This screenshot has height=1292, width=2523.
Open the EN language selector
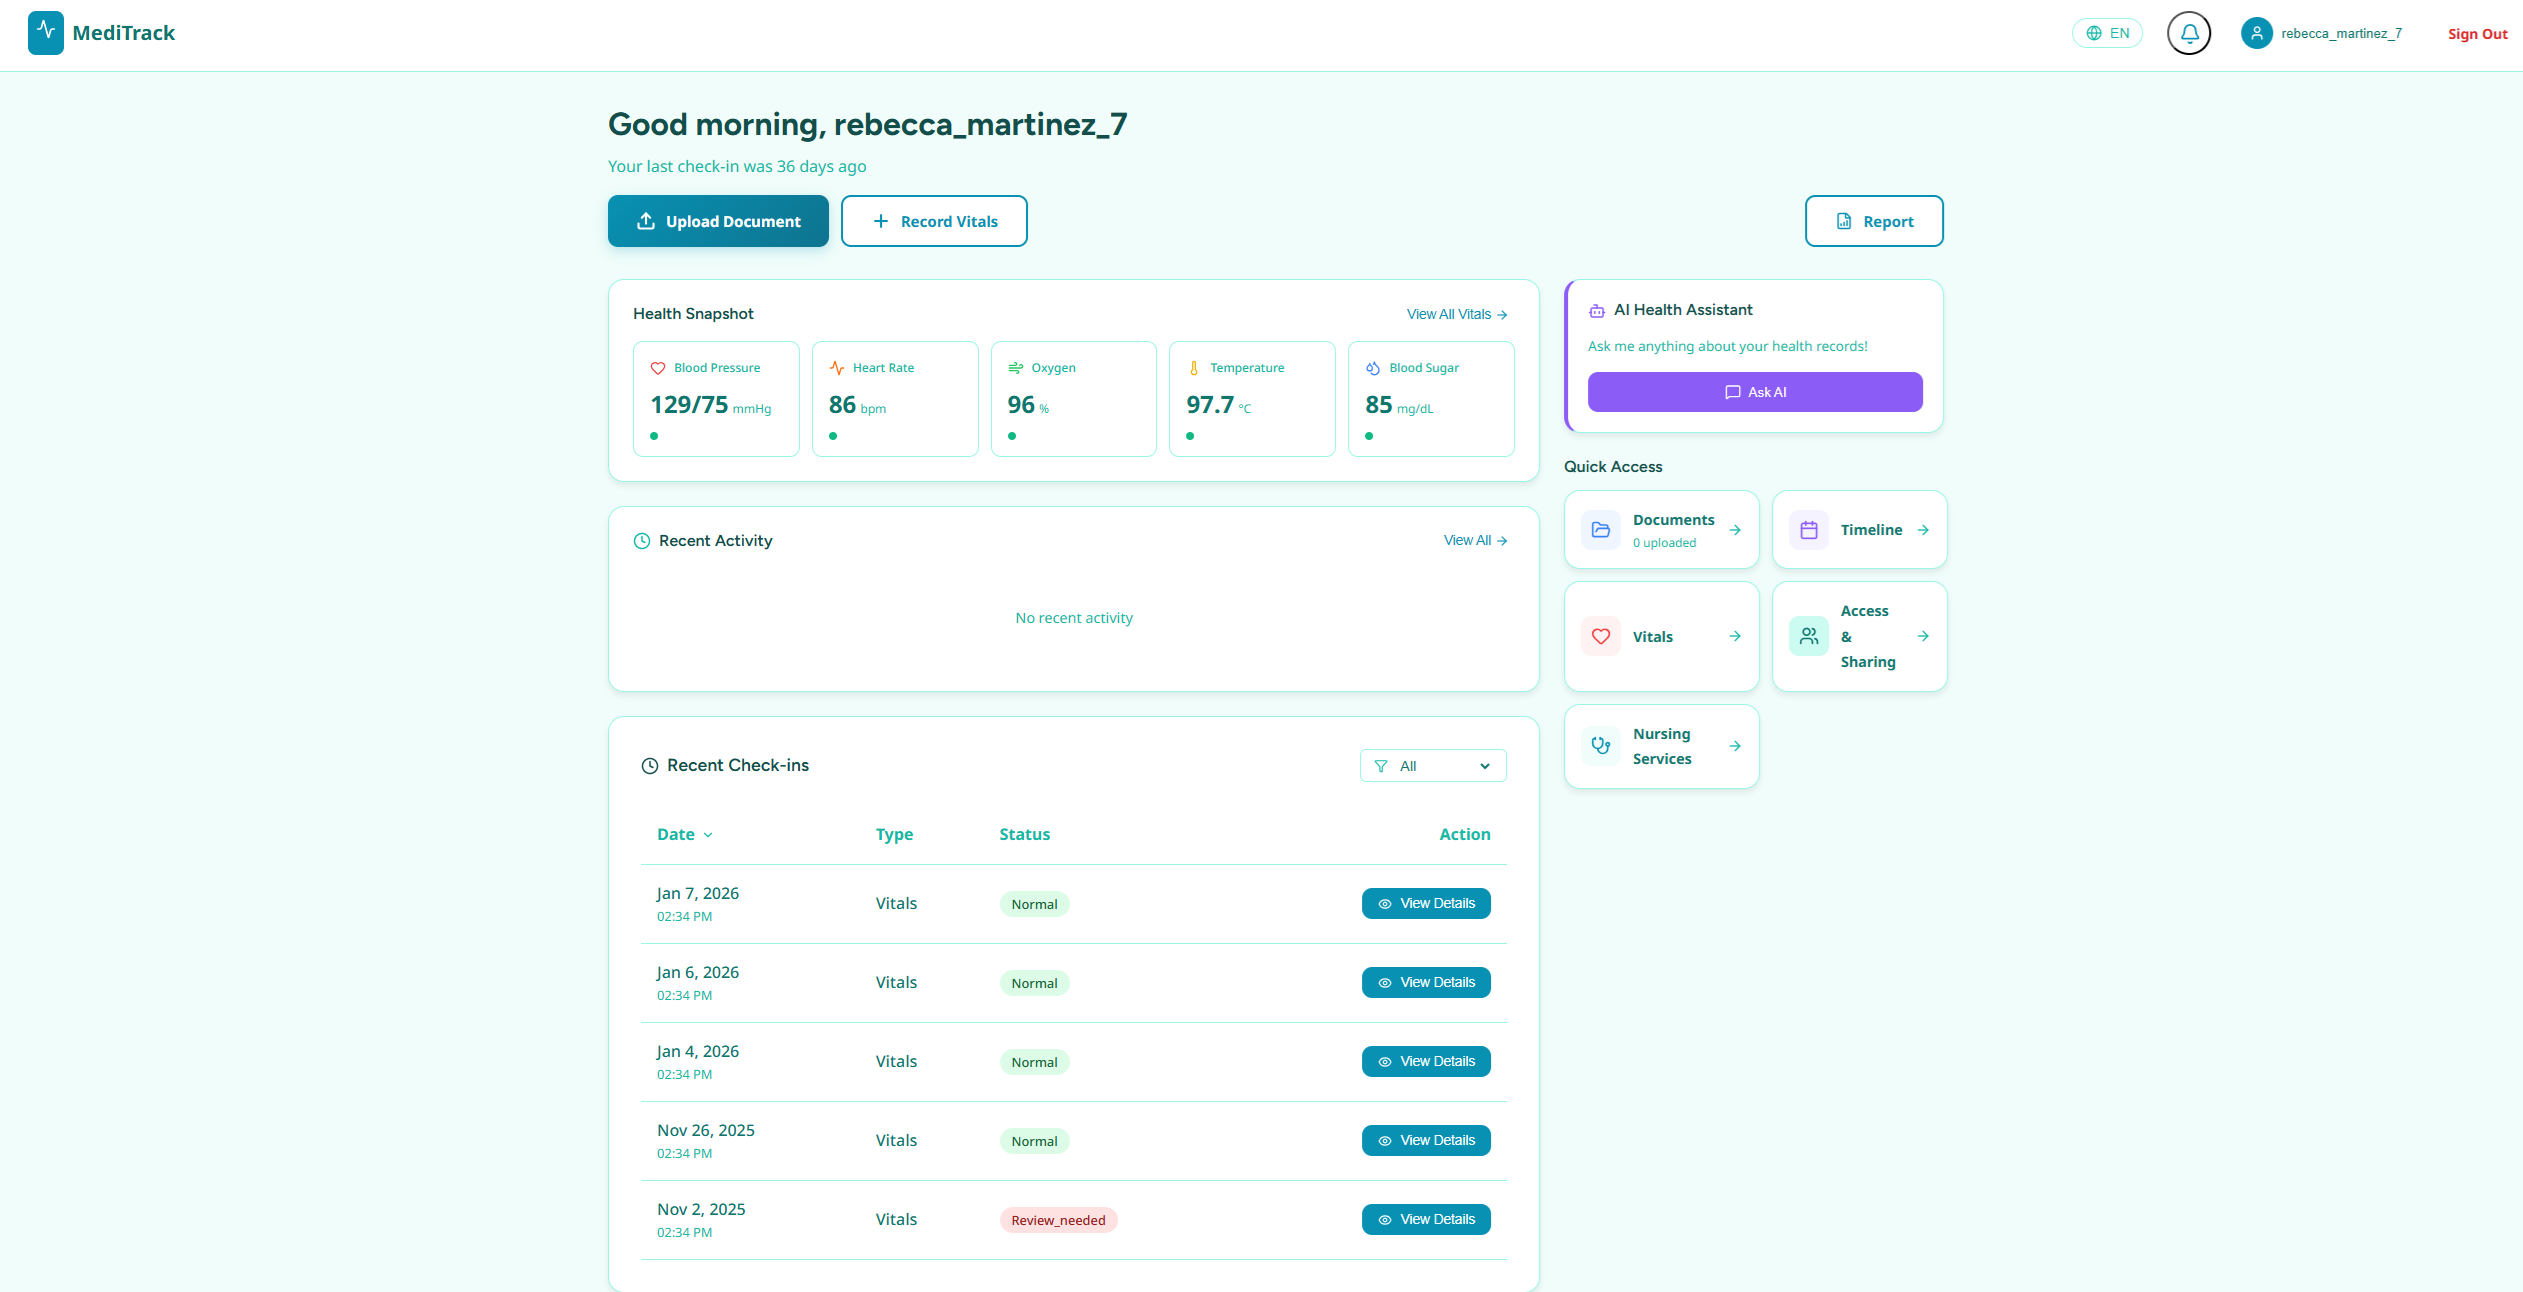(x=2107, y=33)
